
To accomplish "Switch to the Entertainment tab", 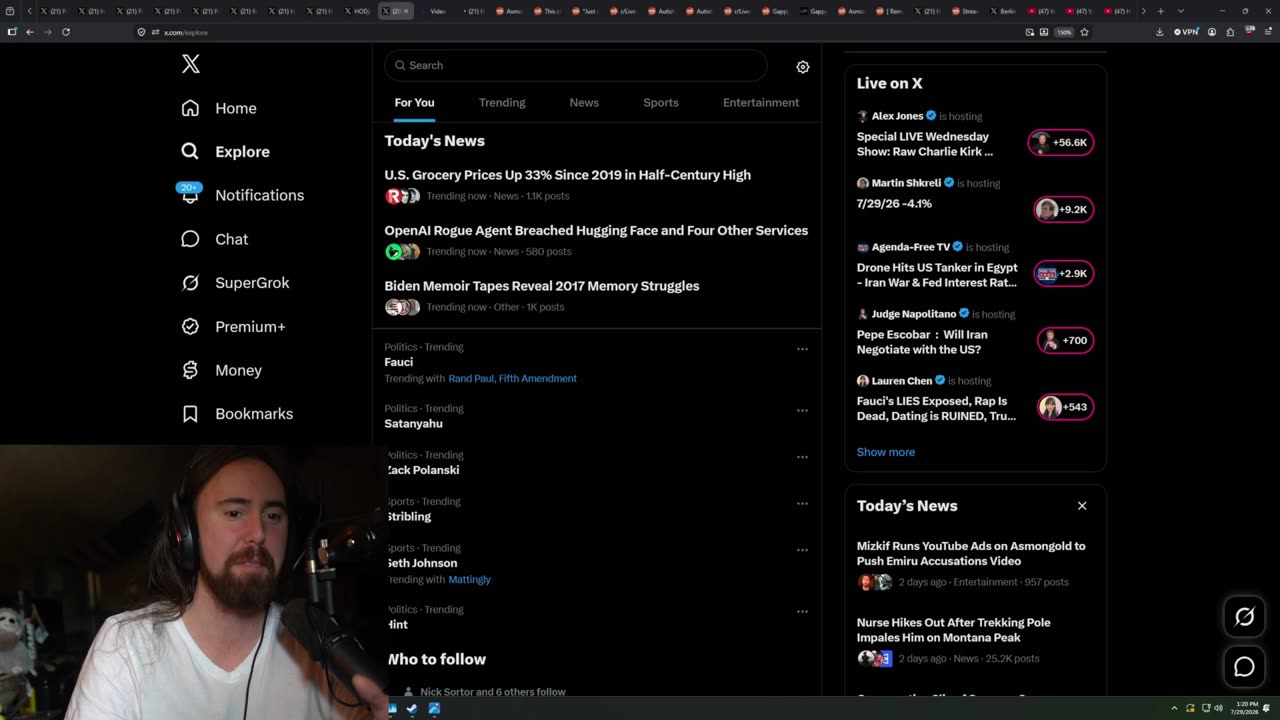I will (x=761, y=103).
